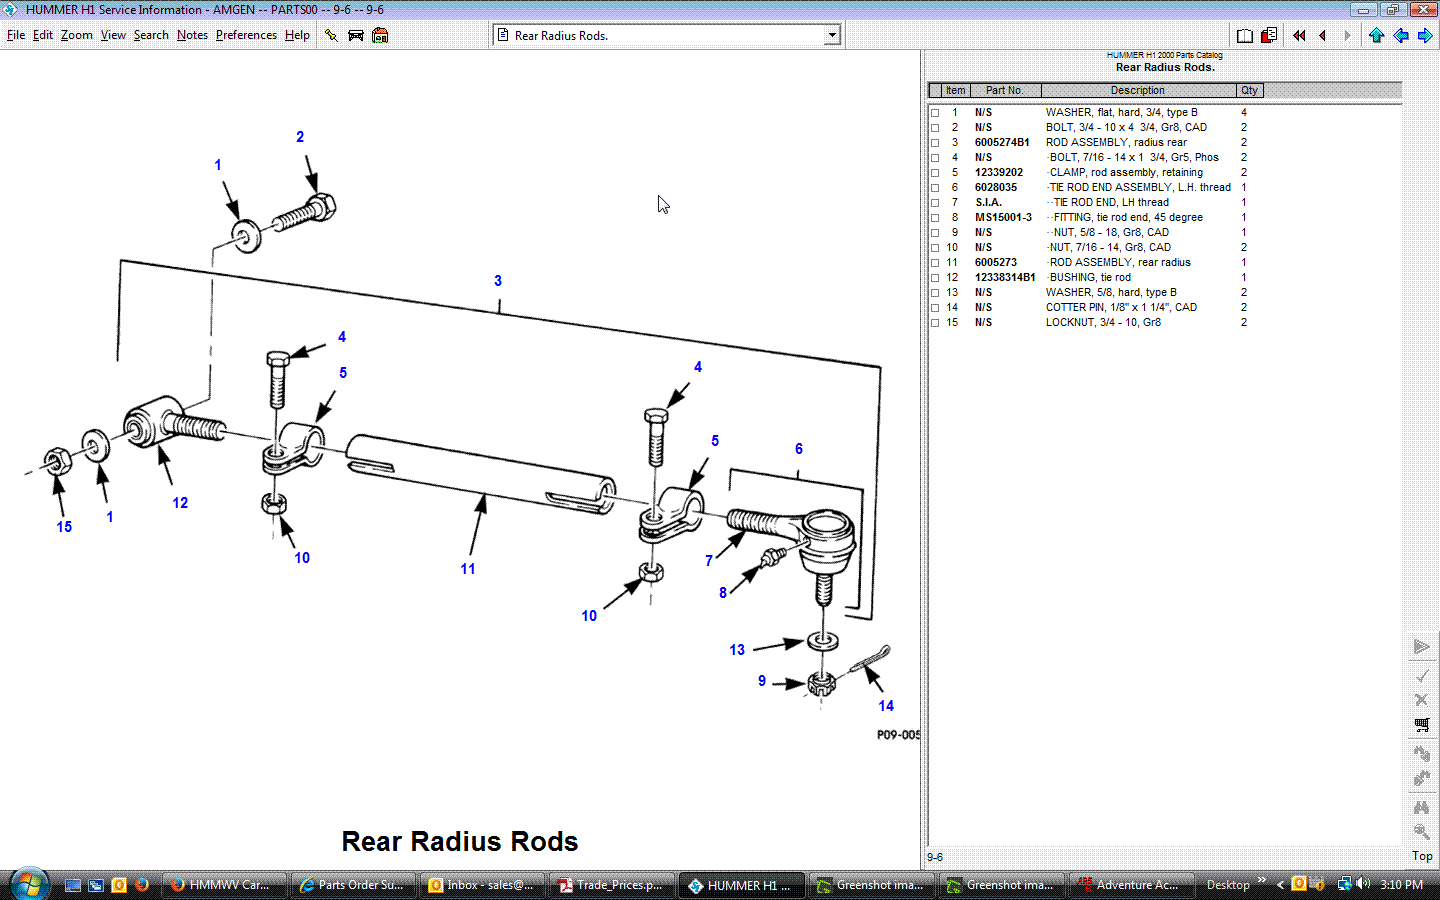The width and height of the screenshot is (1440, 900).
Task: Open the Notes menu
Action: coord(192,35)
